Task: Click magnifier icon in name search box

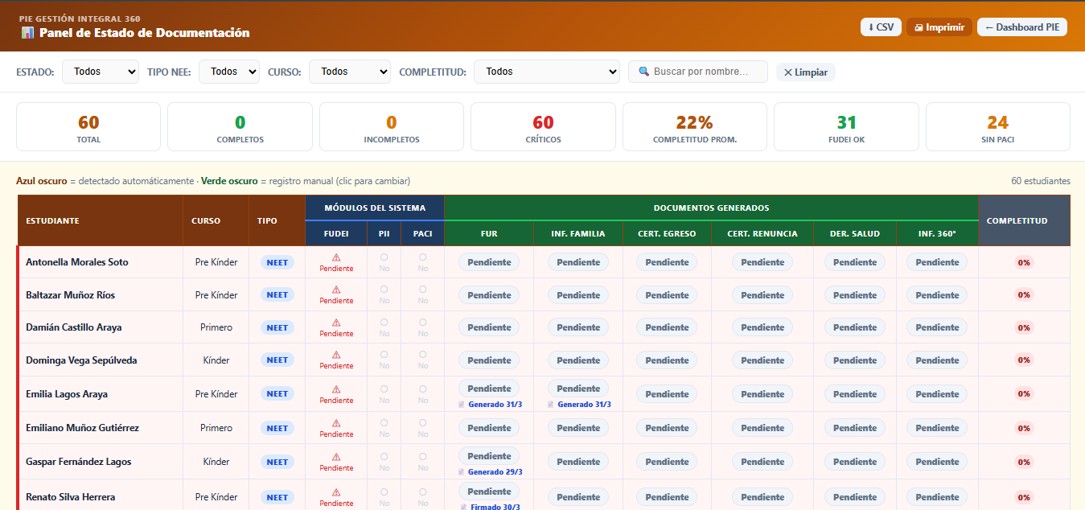Action: (644, 71)
